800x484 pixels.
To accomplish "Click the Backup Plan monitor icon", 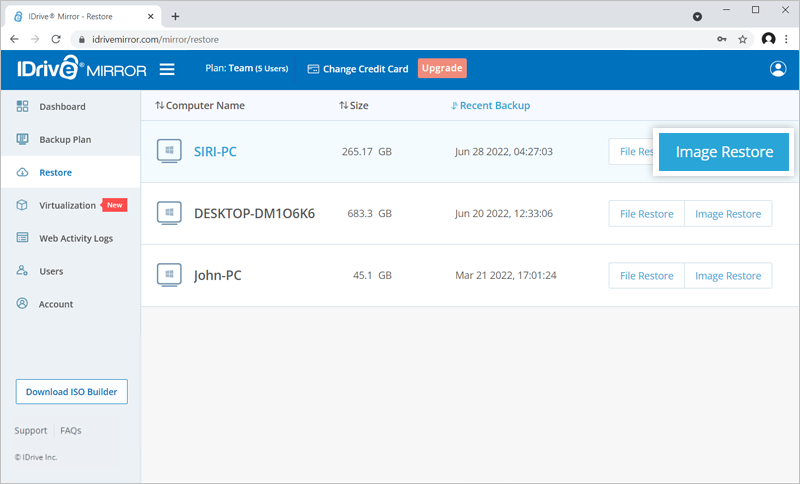I will (22, 139).
